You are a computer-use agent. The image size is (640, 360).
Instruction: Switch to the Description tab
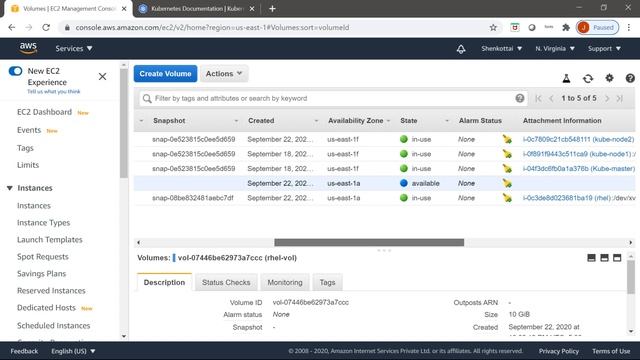164,282
